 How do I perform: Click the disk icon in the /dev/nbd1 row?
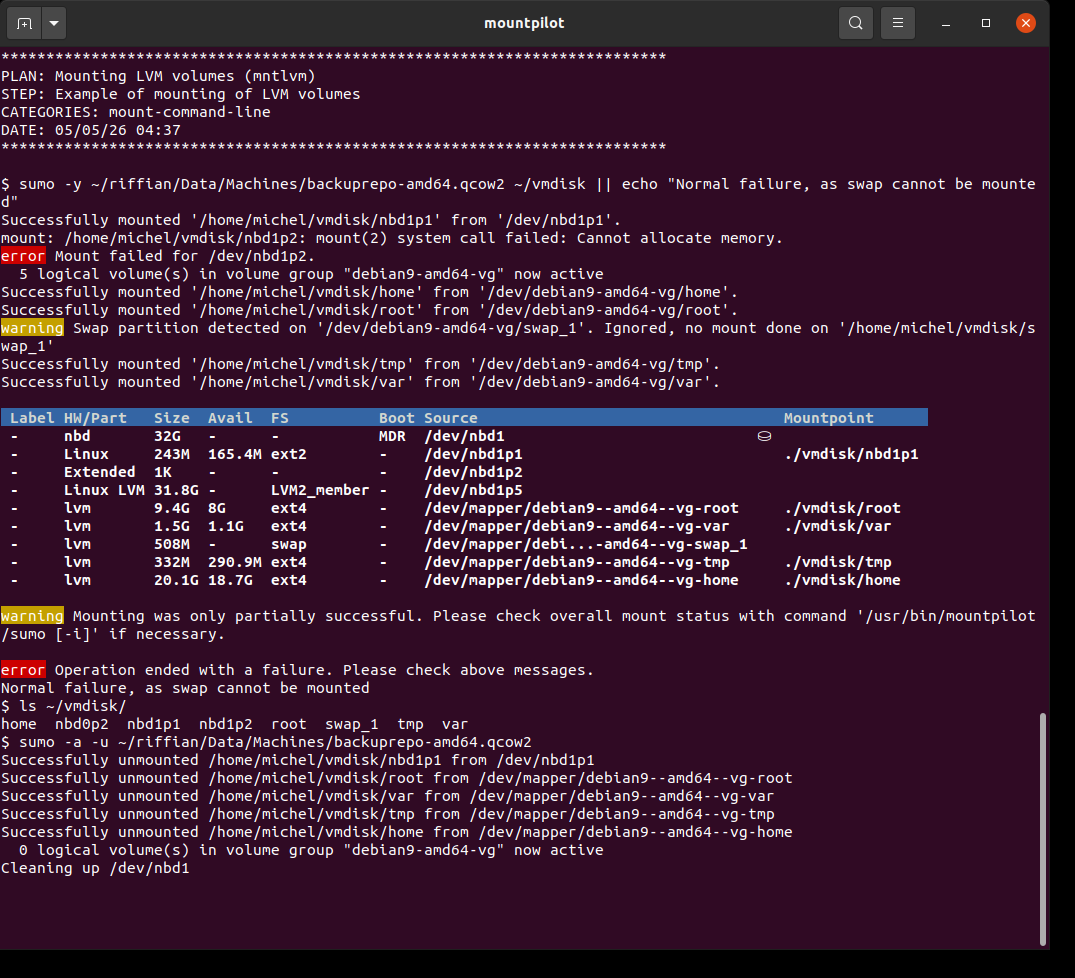pyautogui.click(x=764, y=436)
